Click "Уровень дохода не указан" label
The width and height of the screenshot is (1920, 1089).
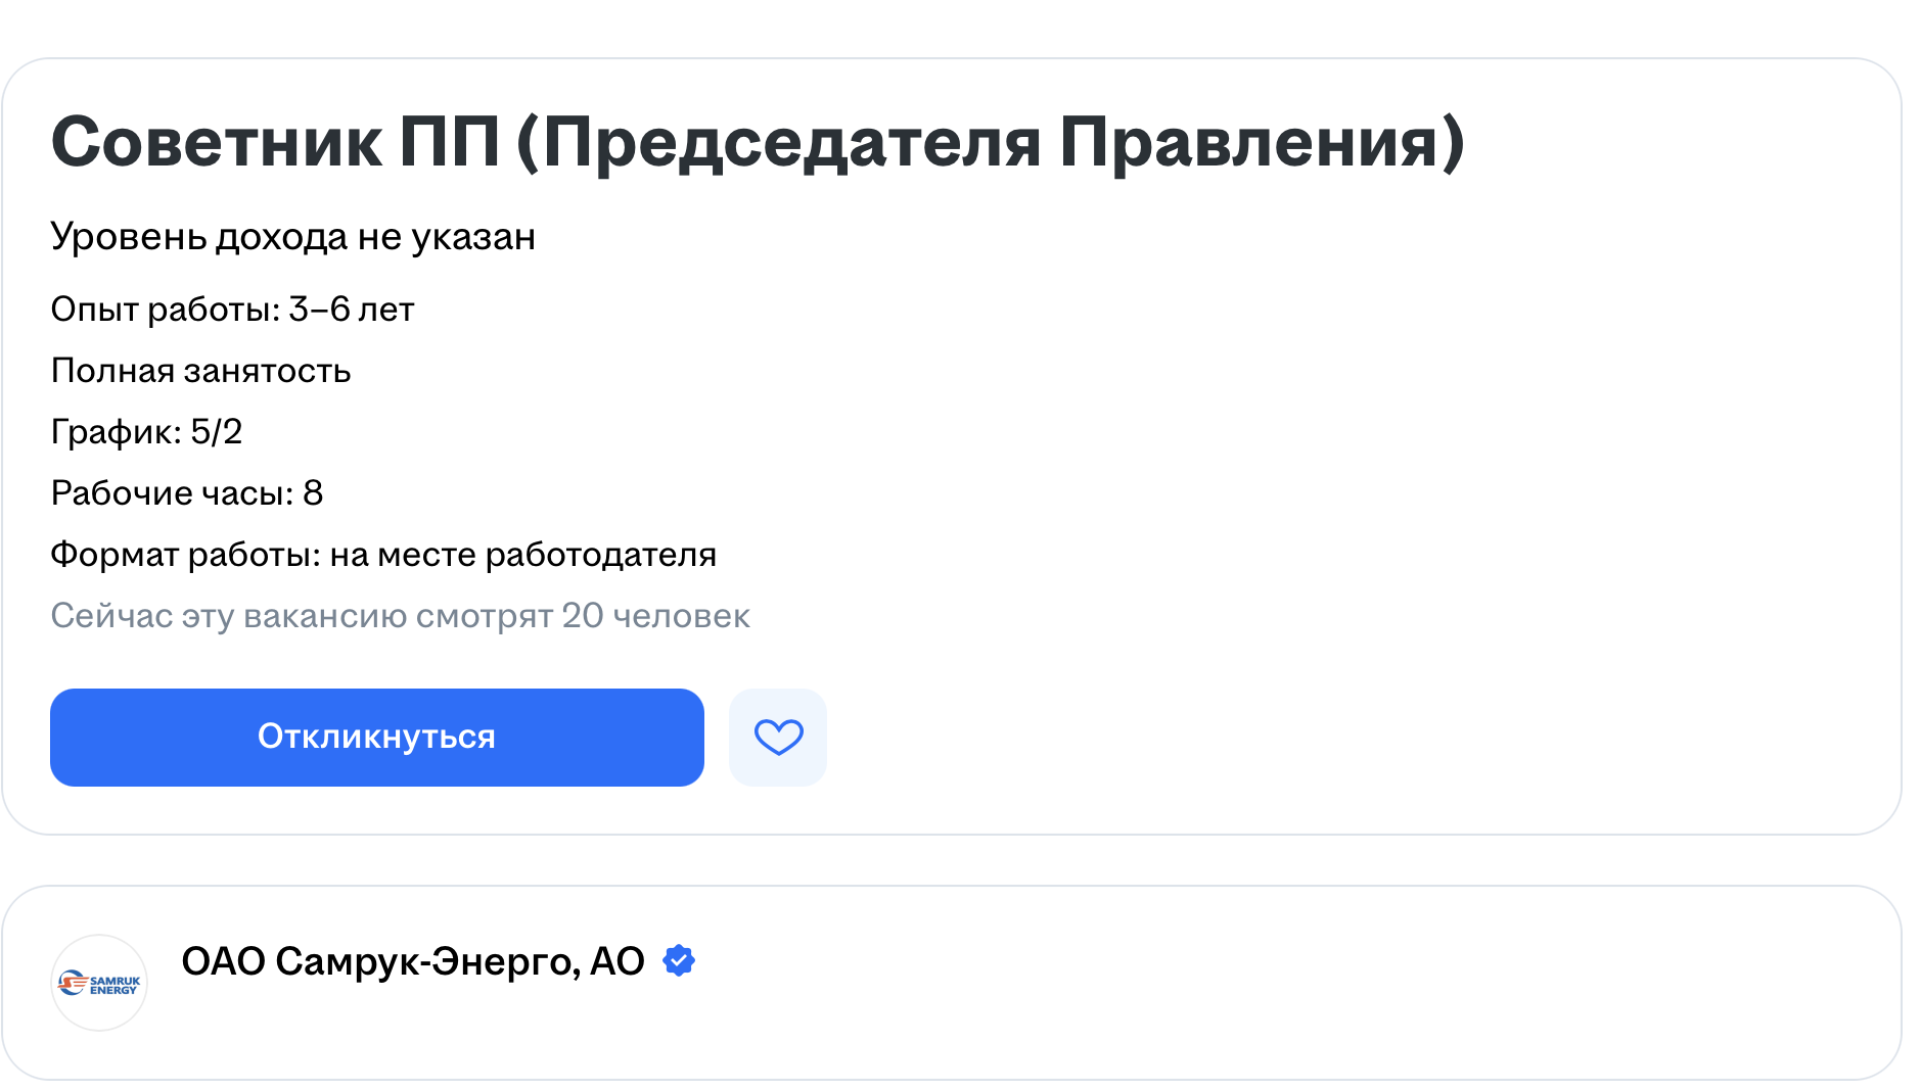pyautogui.click(x=293, y=237)
